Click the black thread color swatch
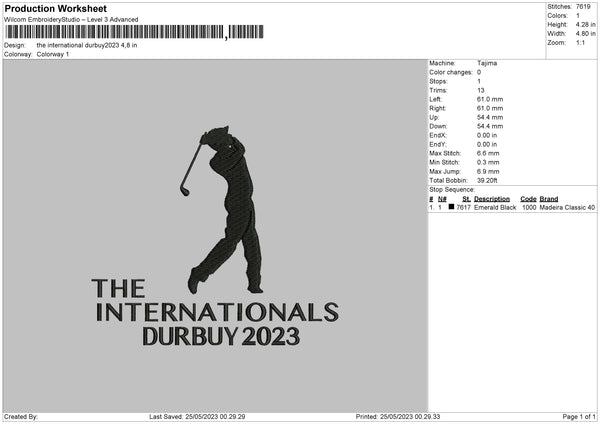Viewport: 600px width, 424px height. pos(451,207)
